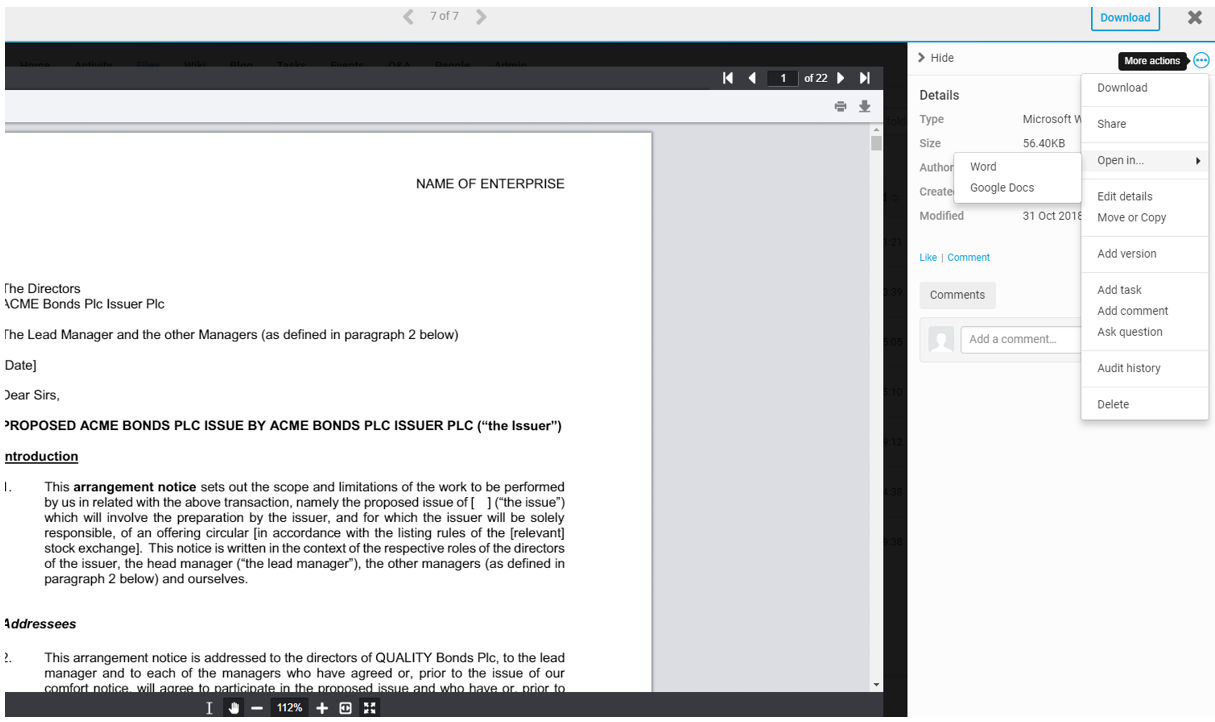The image size is (1215, 722).
Task: Choose Google Docs in the submenu
Action: (x=1002, y=188)
